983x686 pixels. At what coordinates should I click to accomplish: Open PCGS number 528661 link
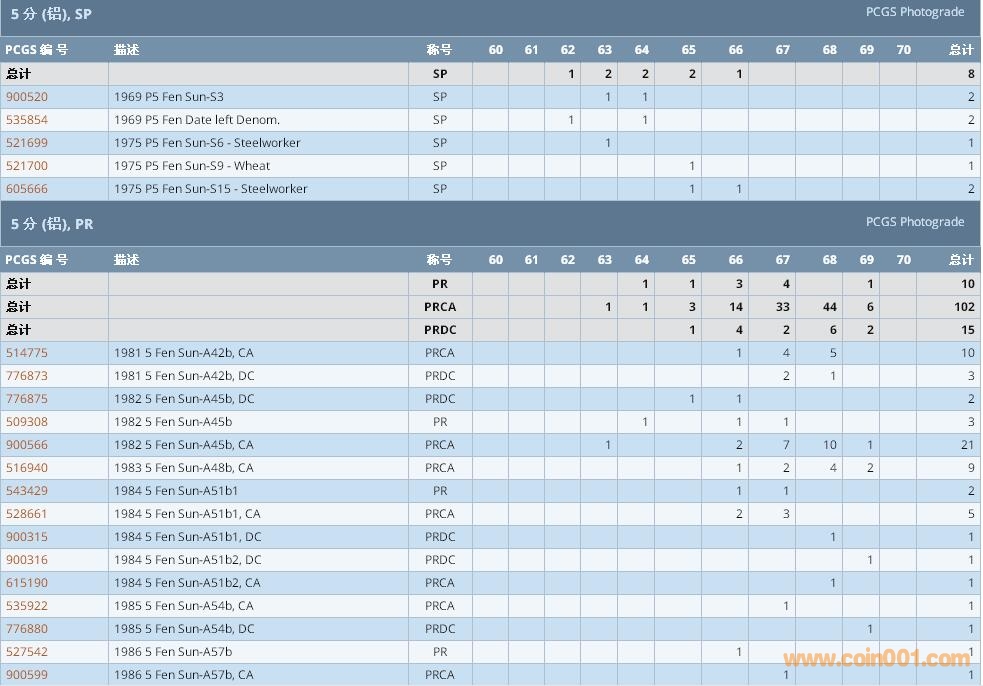[27, 514]
